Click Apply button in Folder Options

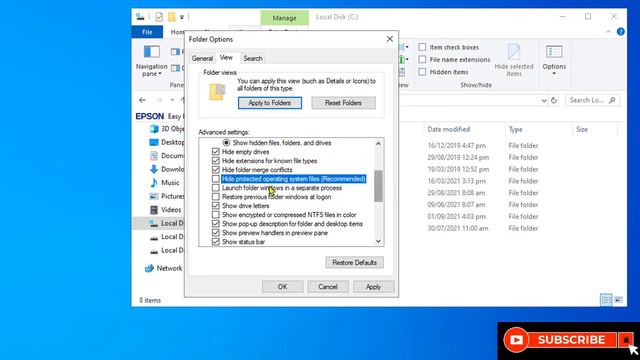coord(373,287)
